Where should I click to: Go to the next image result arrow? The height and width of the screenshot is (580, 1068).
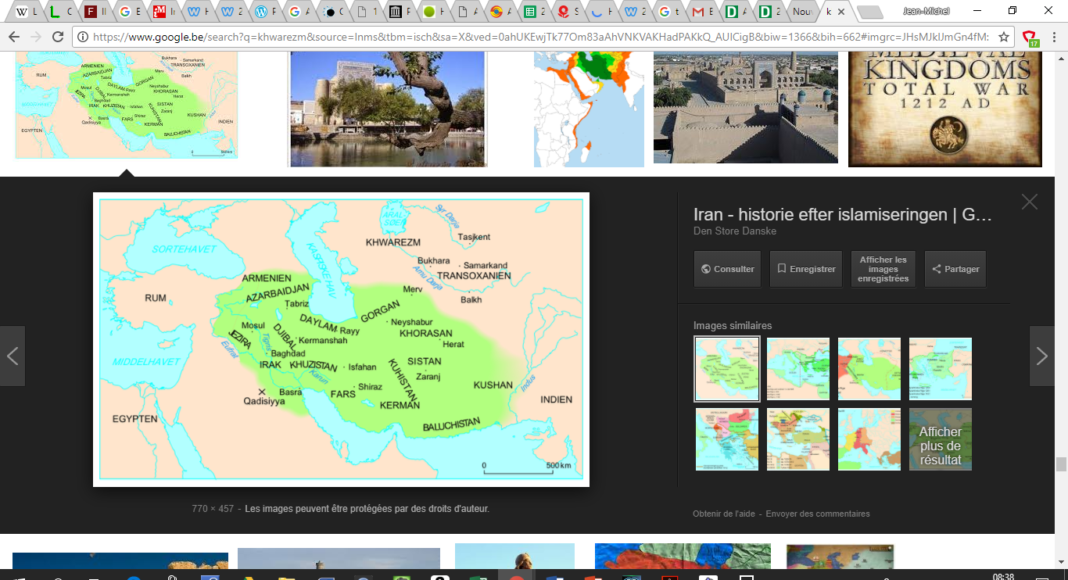click(x=1041, y=356)
